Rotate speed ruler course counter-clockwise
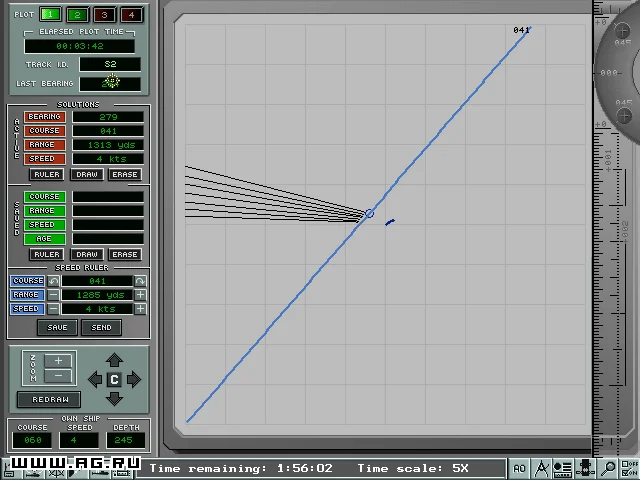Image resolution: width=640 pixels, height=480 pixels. click(53, 281)
